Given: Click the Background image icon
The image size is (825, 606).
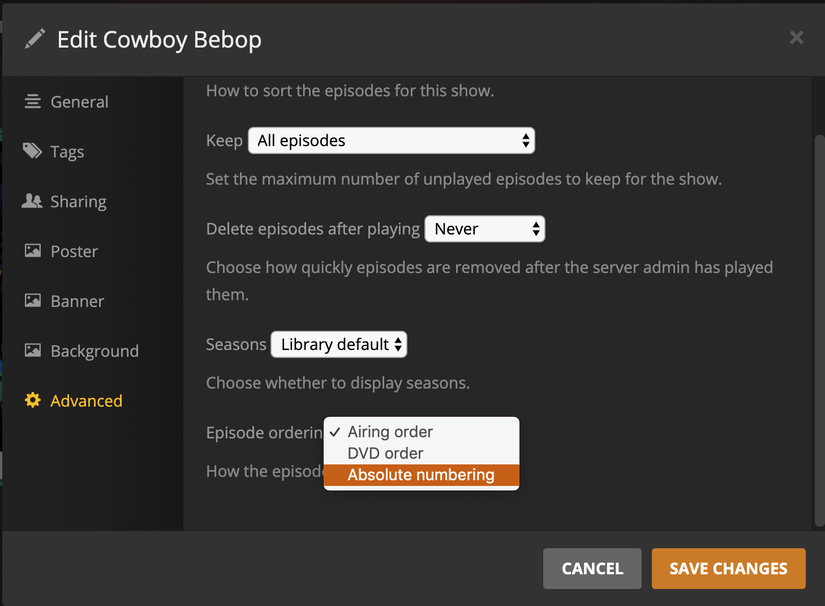Looking at the screenshot, I should 33,351.
